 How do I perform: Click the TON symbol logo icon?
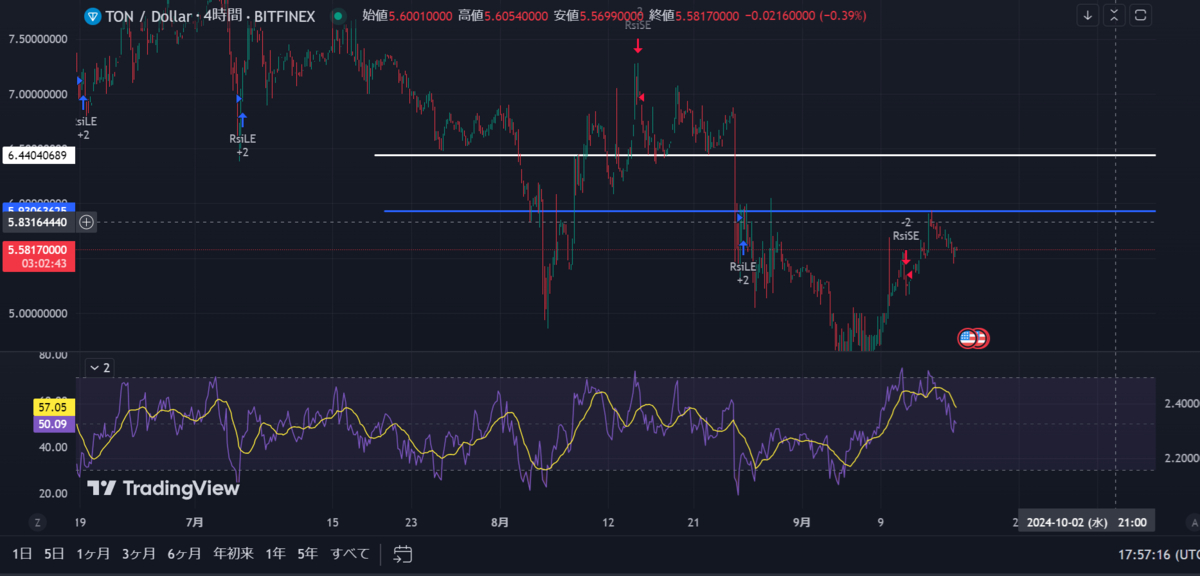[94, 16]
